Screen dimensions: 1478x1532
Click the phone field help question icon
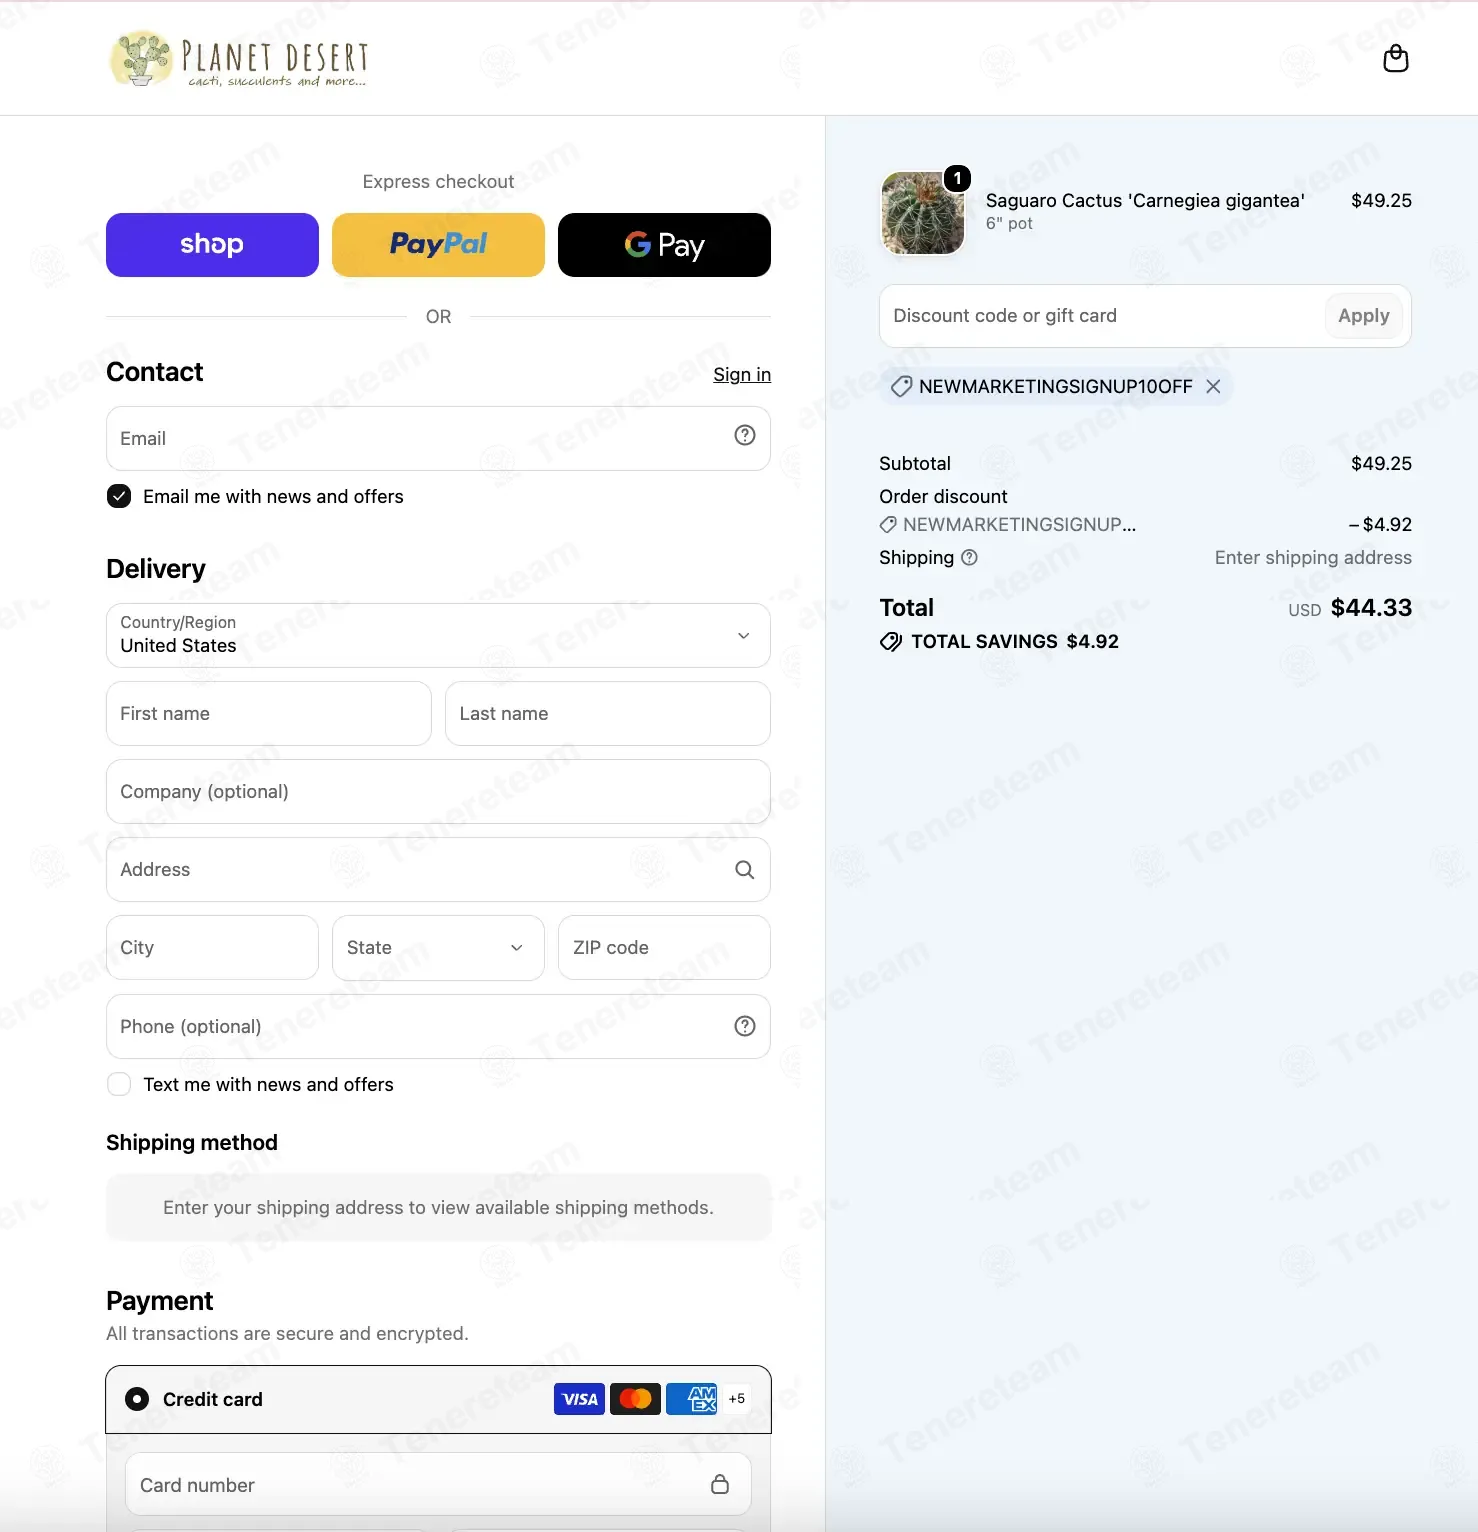pos(745,1026)
